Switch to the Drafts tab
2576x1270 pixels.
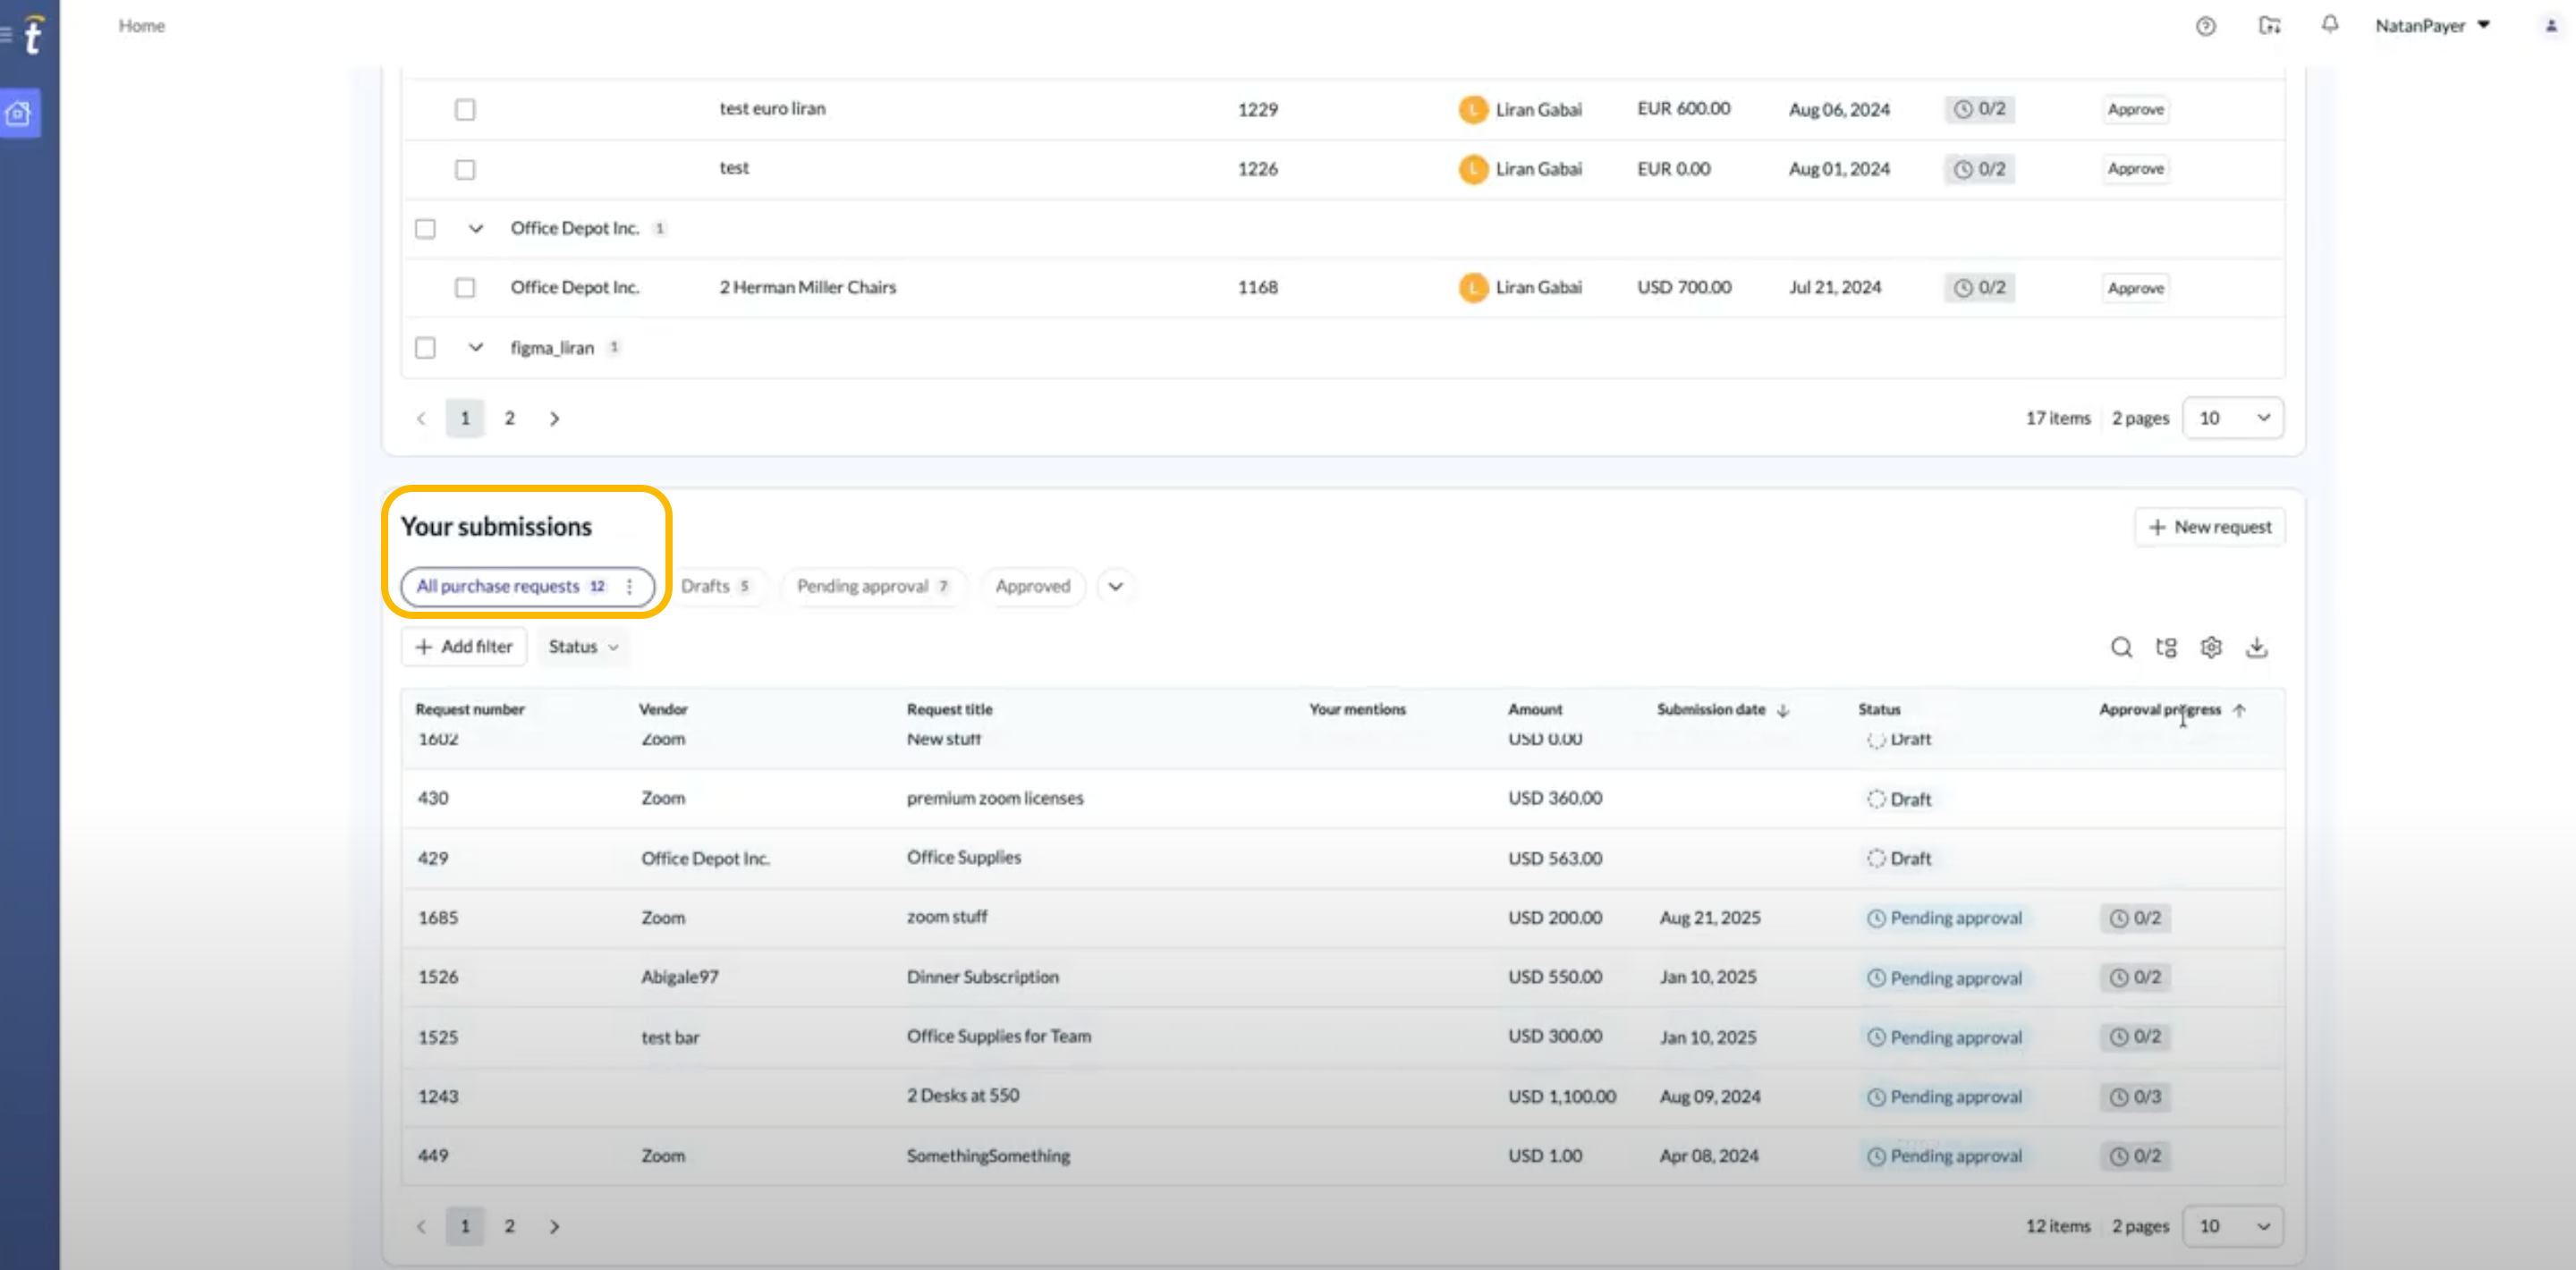click(x=716, y=586)
